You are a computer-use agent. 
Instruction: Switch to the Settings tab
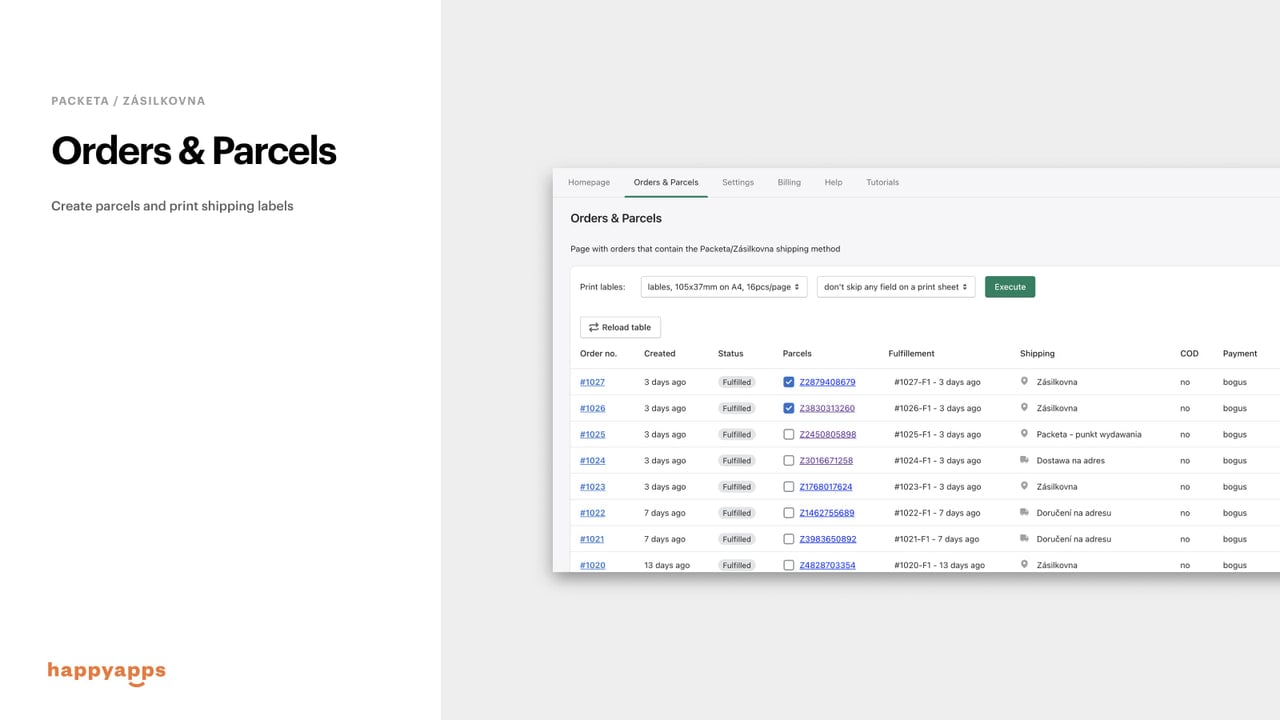(738, 182)
